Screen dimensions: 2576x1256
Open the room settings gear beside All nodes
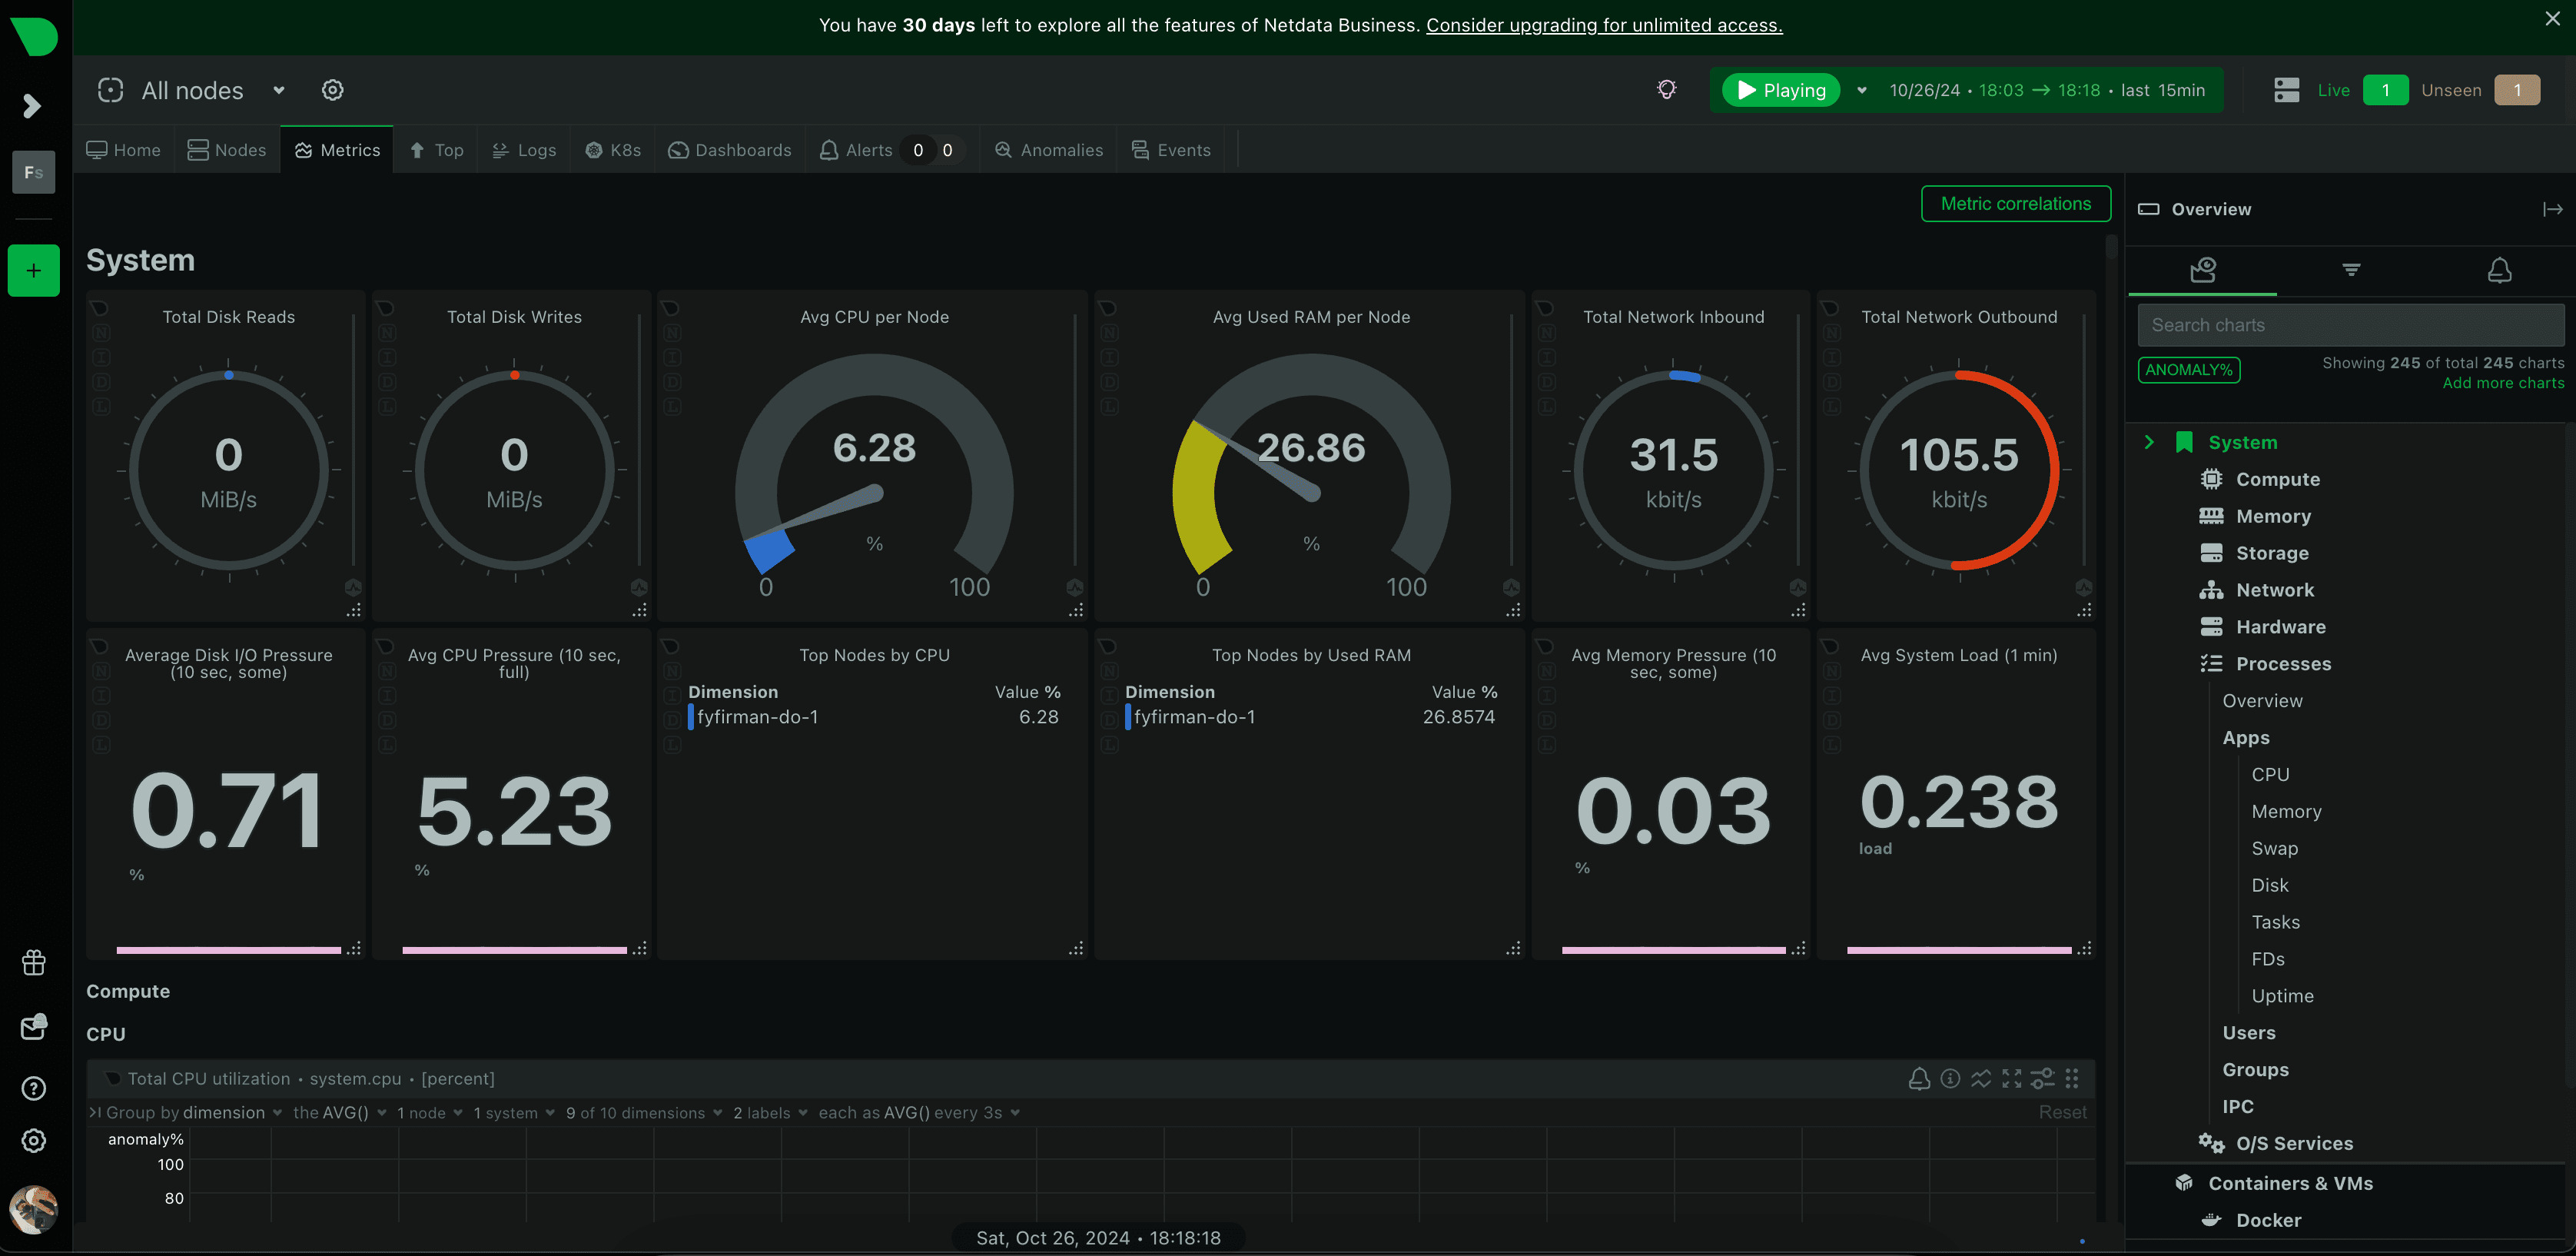click(x=332, y=90)
